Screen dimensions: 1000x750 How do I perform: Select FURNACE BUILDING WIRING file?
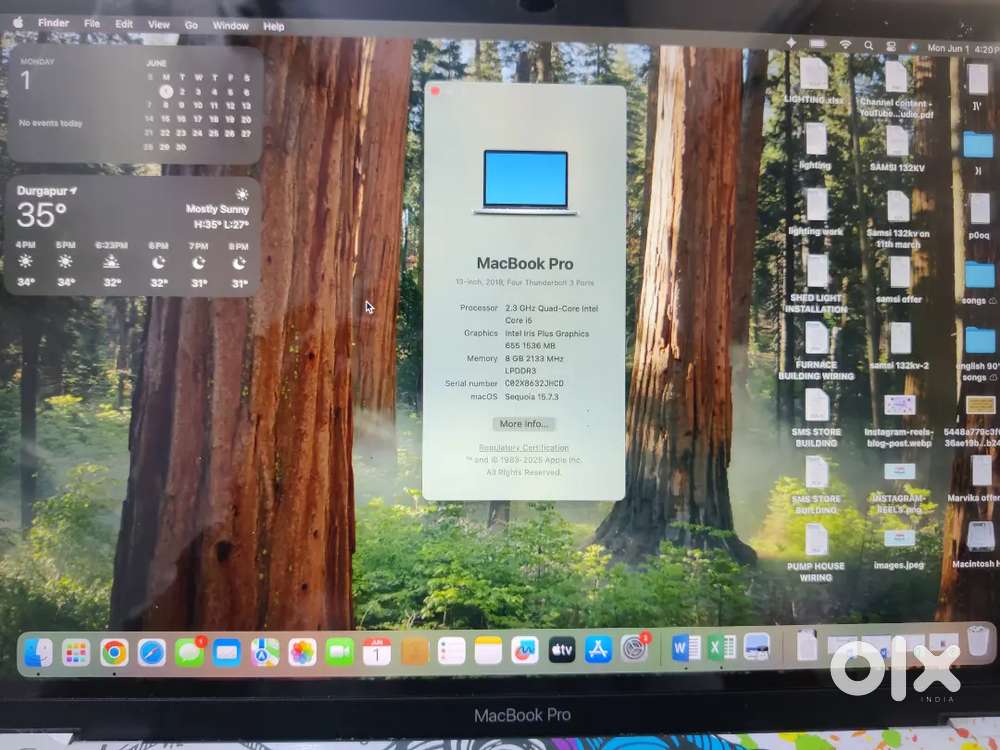(816, 351)
